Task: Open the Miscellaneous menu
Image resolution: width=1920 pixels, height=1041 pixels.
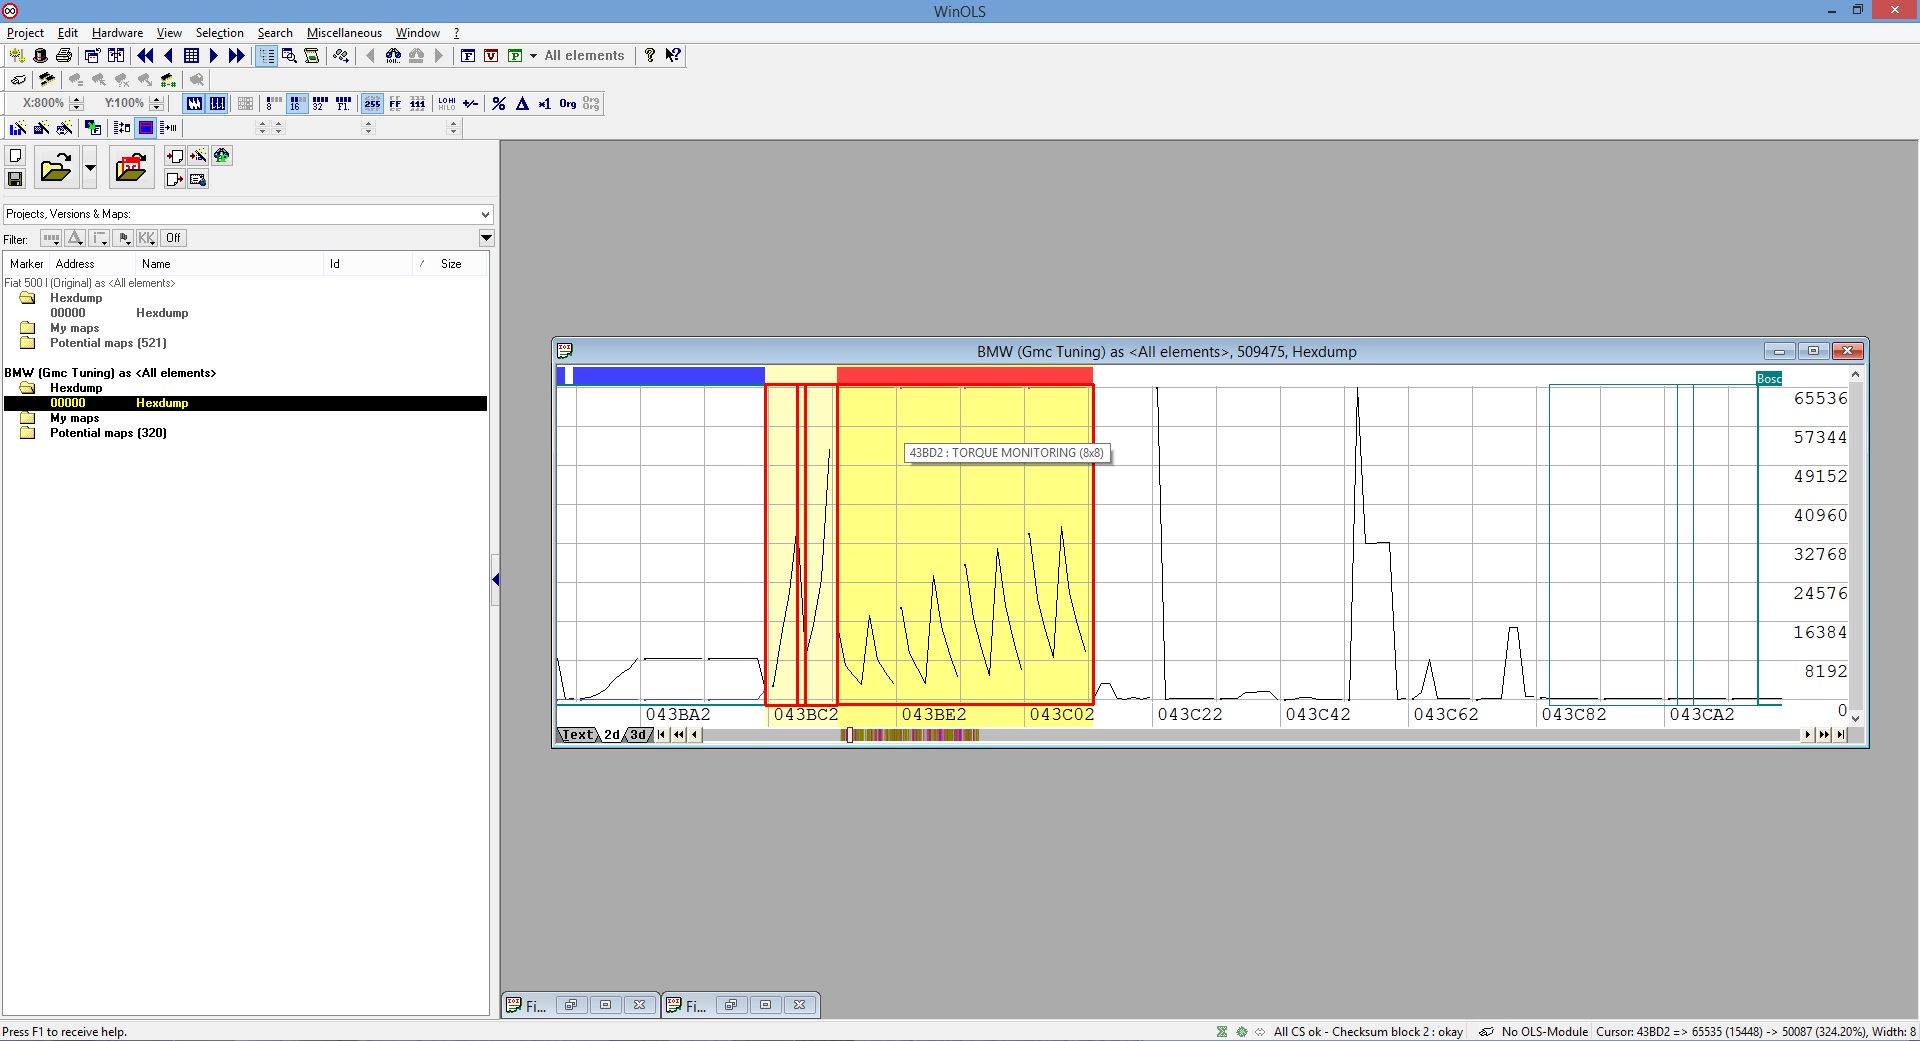Action: [344, 33]
